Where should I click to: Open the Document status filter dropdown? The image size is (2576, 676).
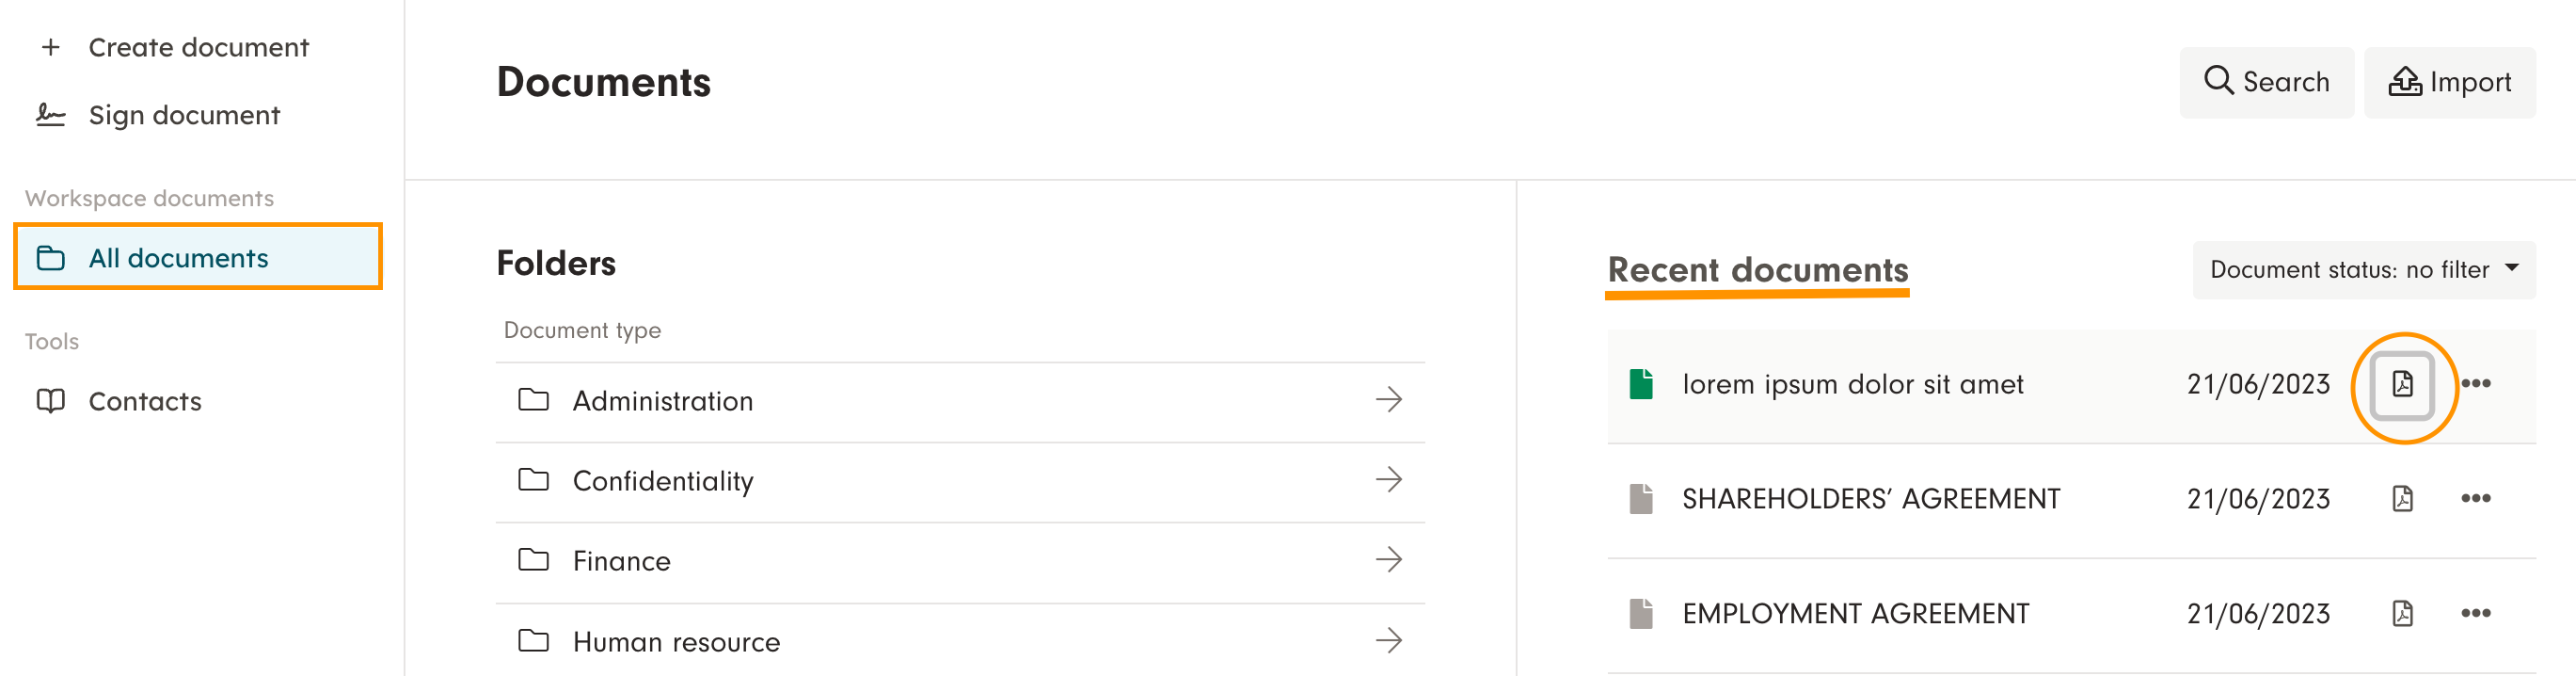point(2363,270)
